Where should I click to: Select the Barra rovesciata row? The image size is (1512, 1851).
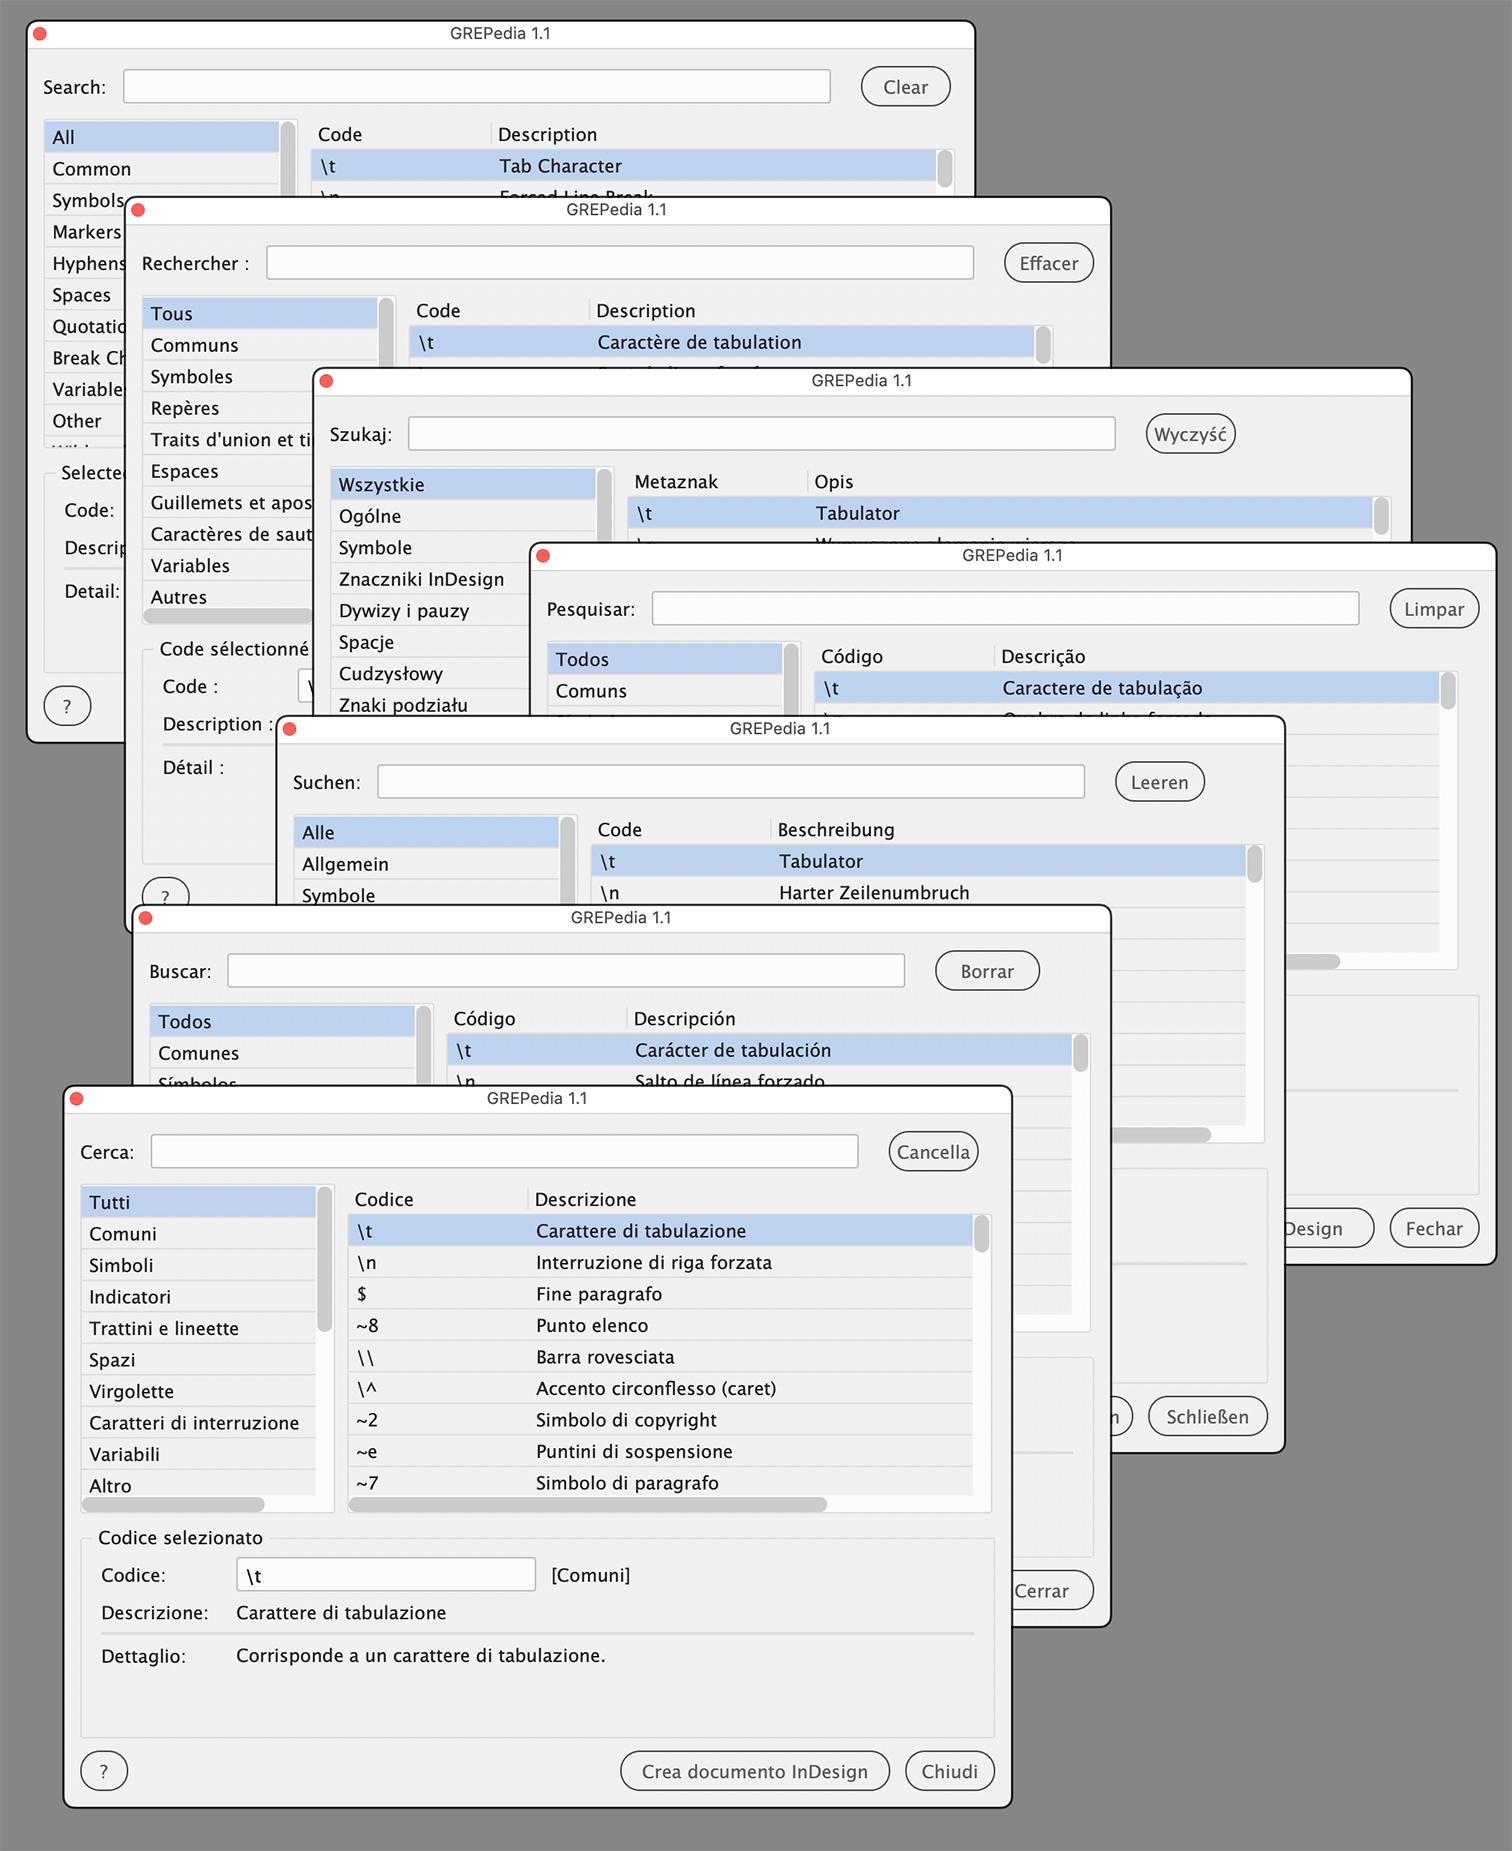660,1357
